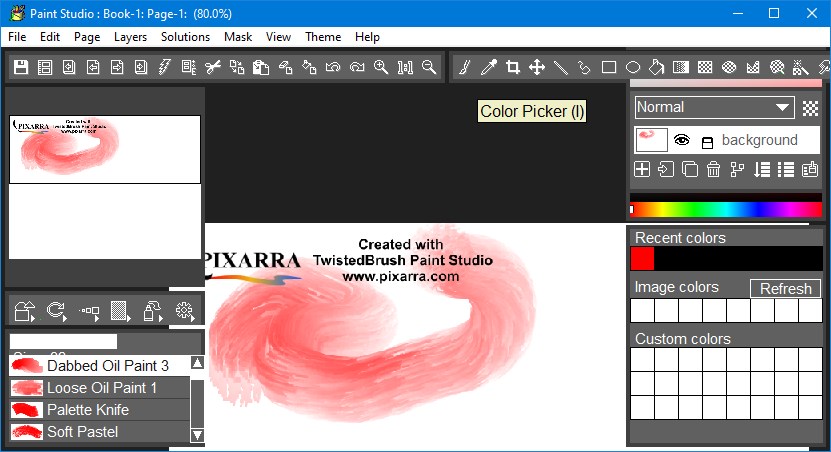Click the layer list icon
The height and width of the screenshot is (452, 831).
786,170
